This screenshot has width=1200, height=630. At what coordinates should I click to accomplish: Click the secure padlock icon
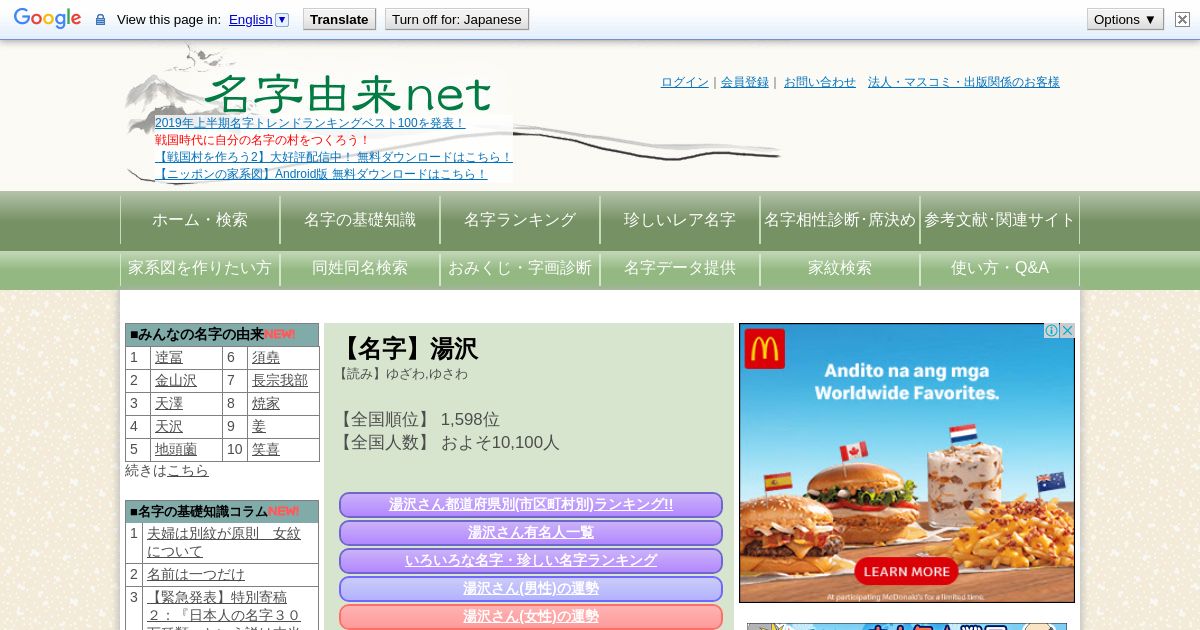[x=100, y=20]
